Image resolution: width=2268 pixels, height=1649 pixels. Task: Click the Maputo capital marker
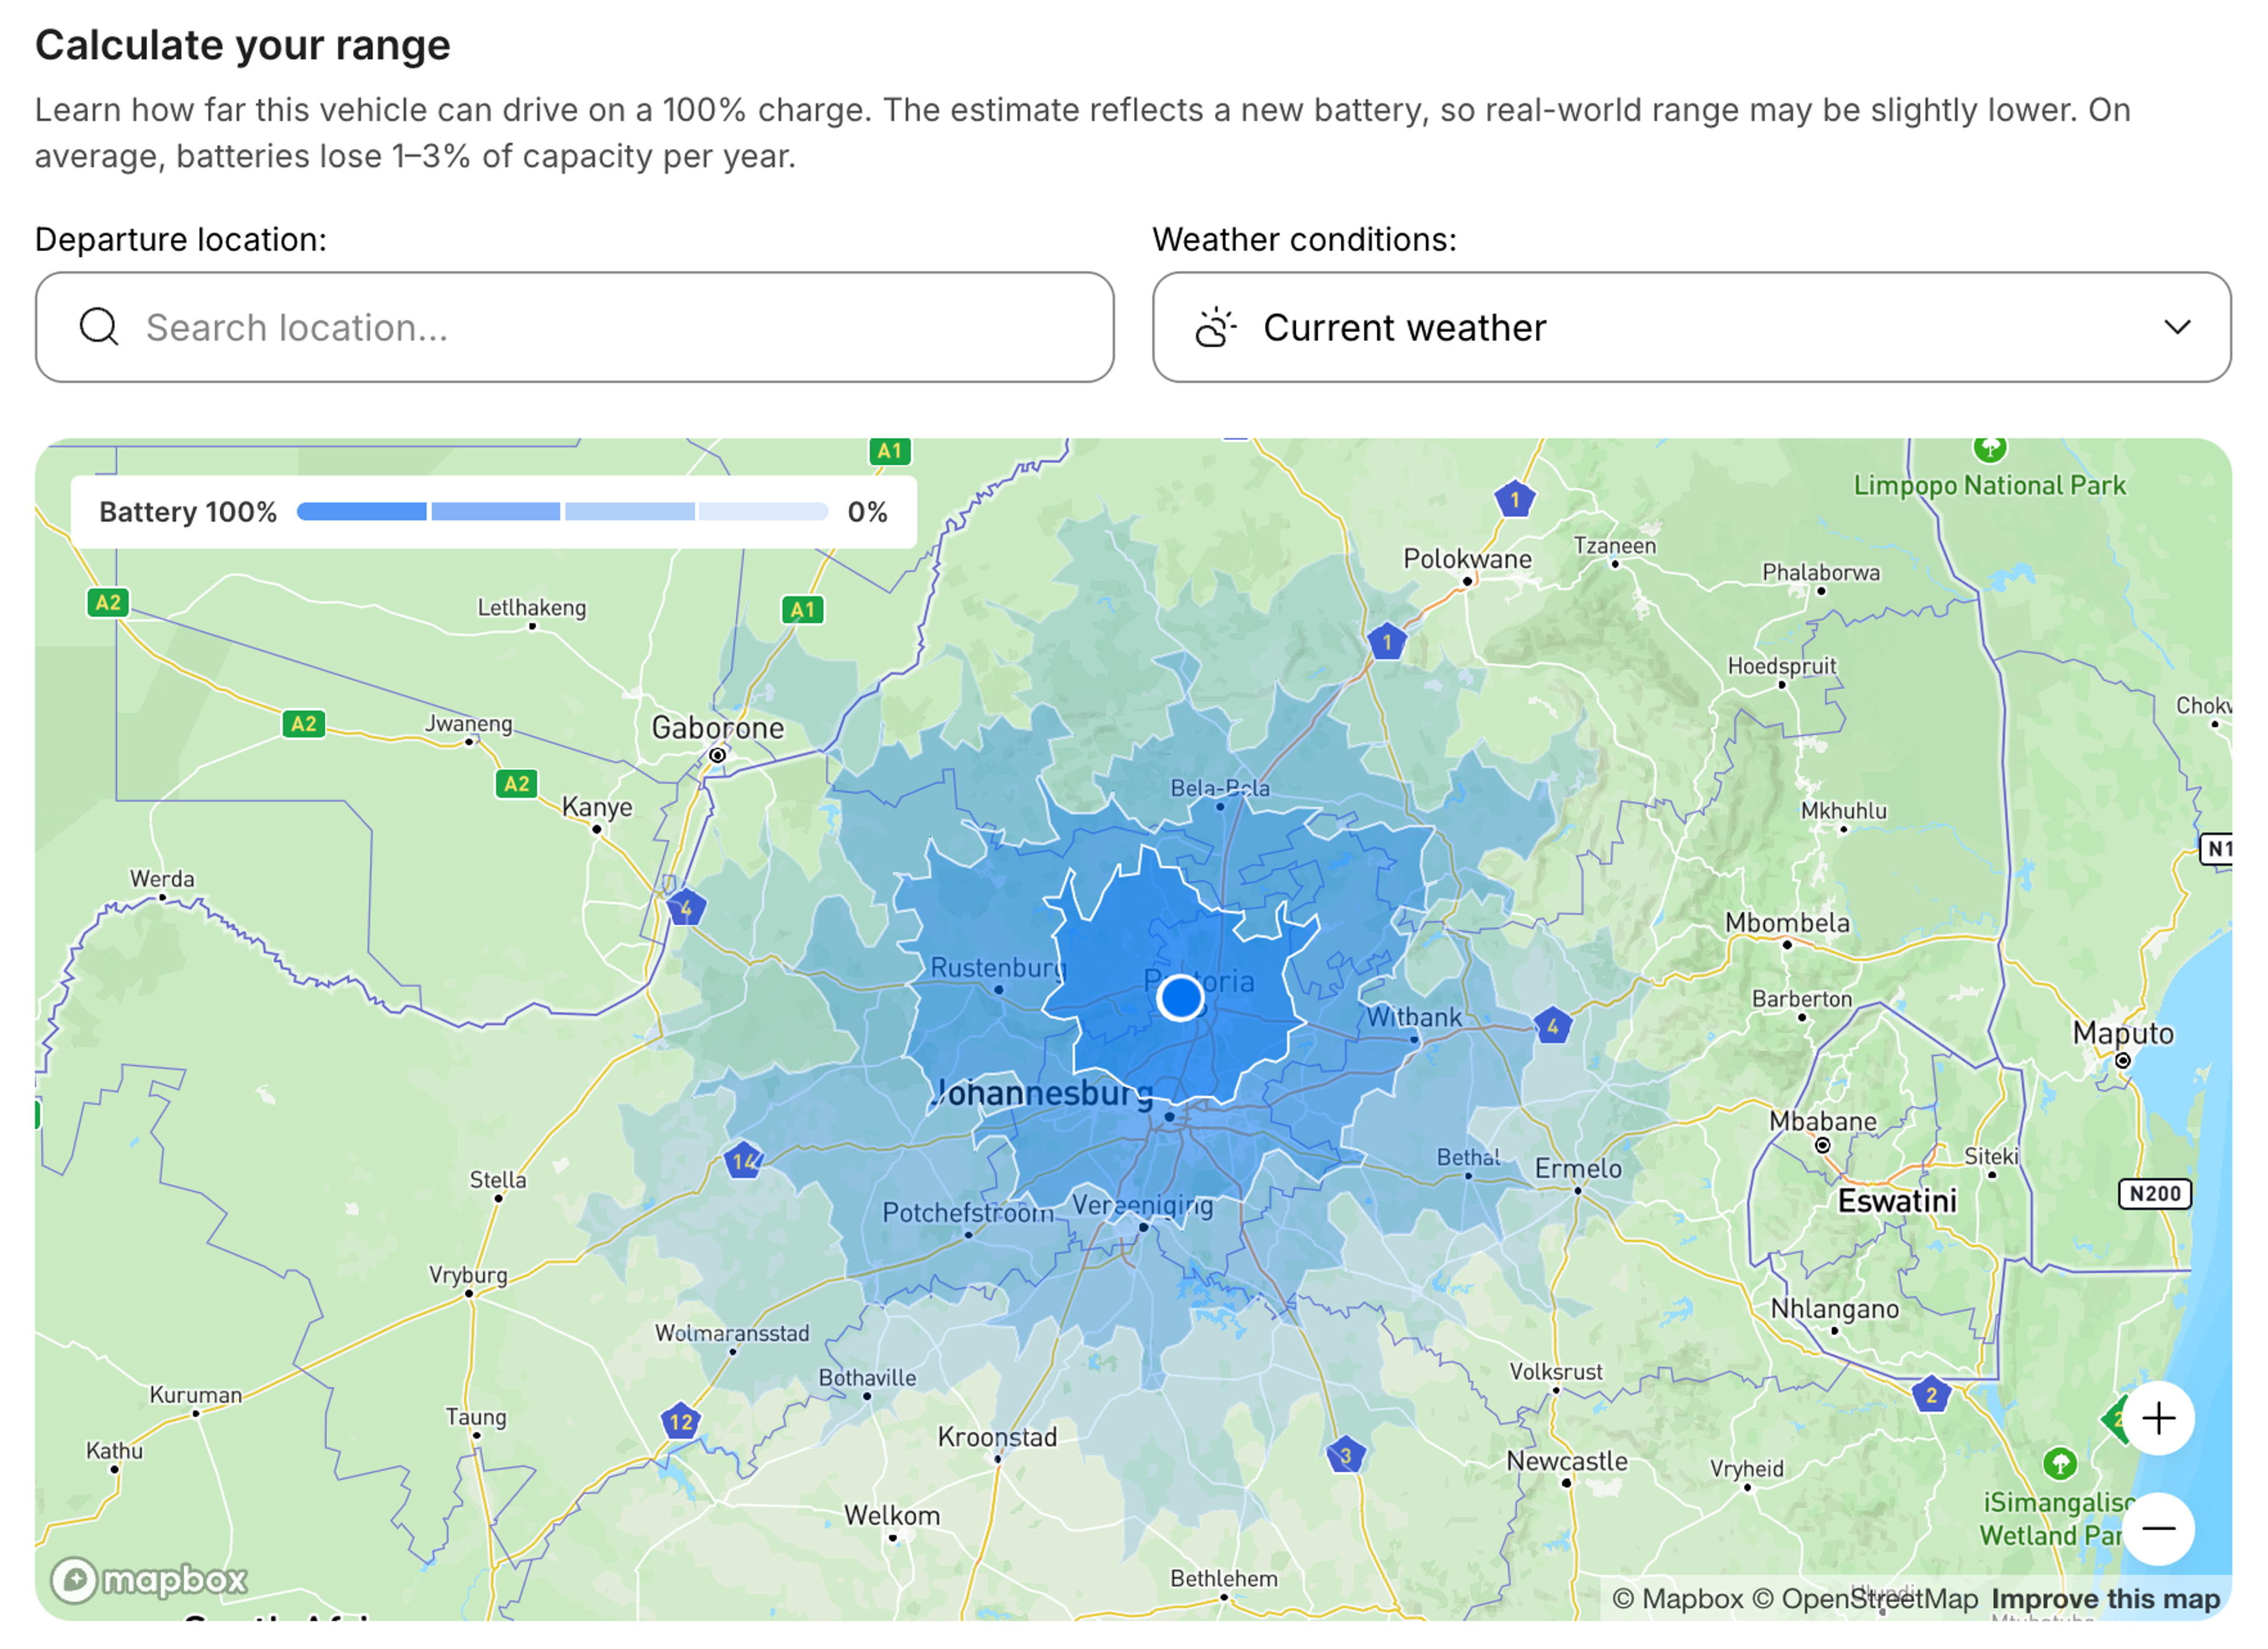2122,1060
